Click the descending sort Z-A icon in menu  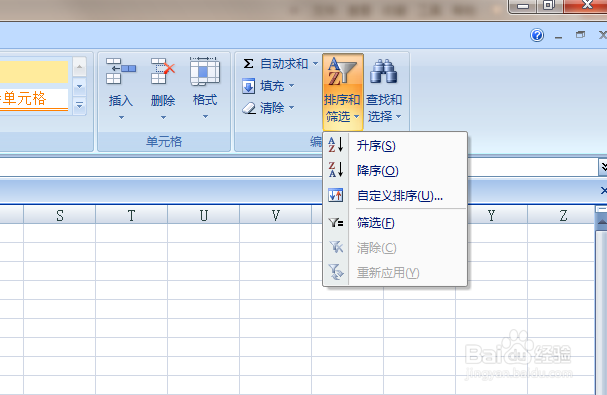click(x=336, y=169)
